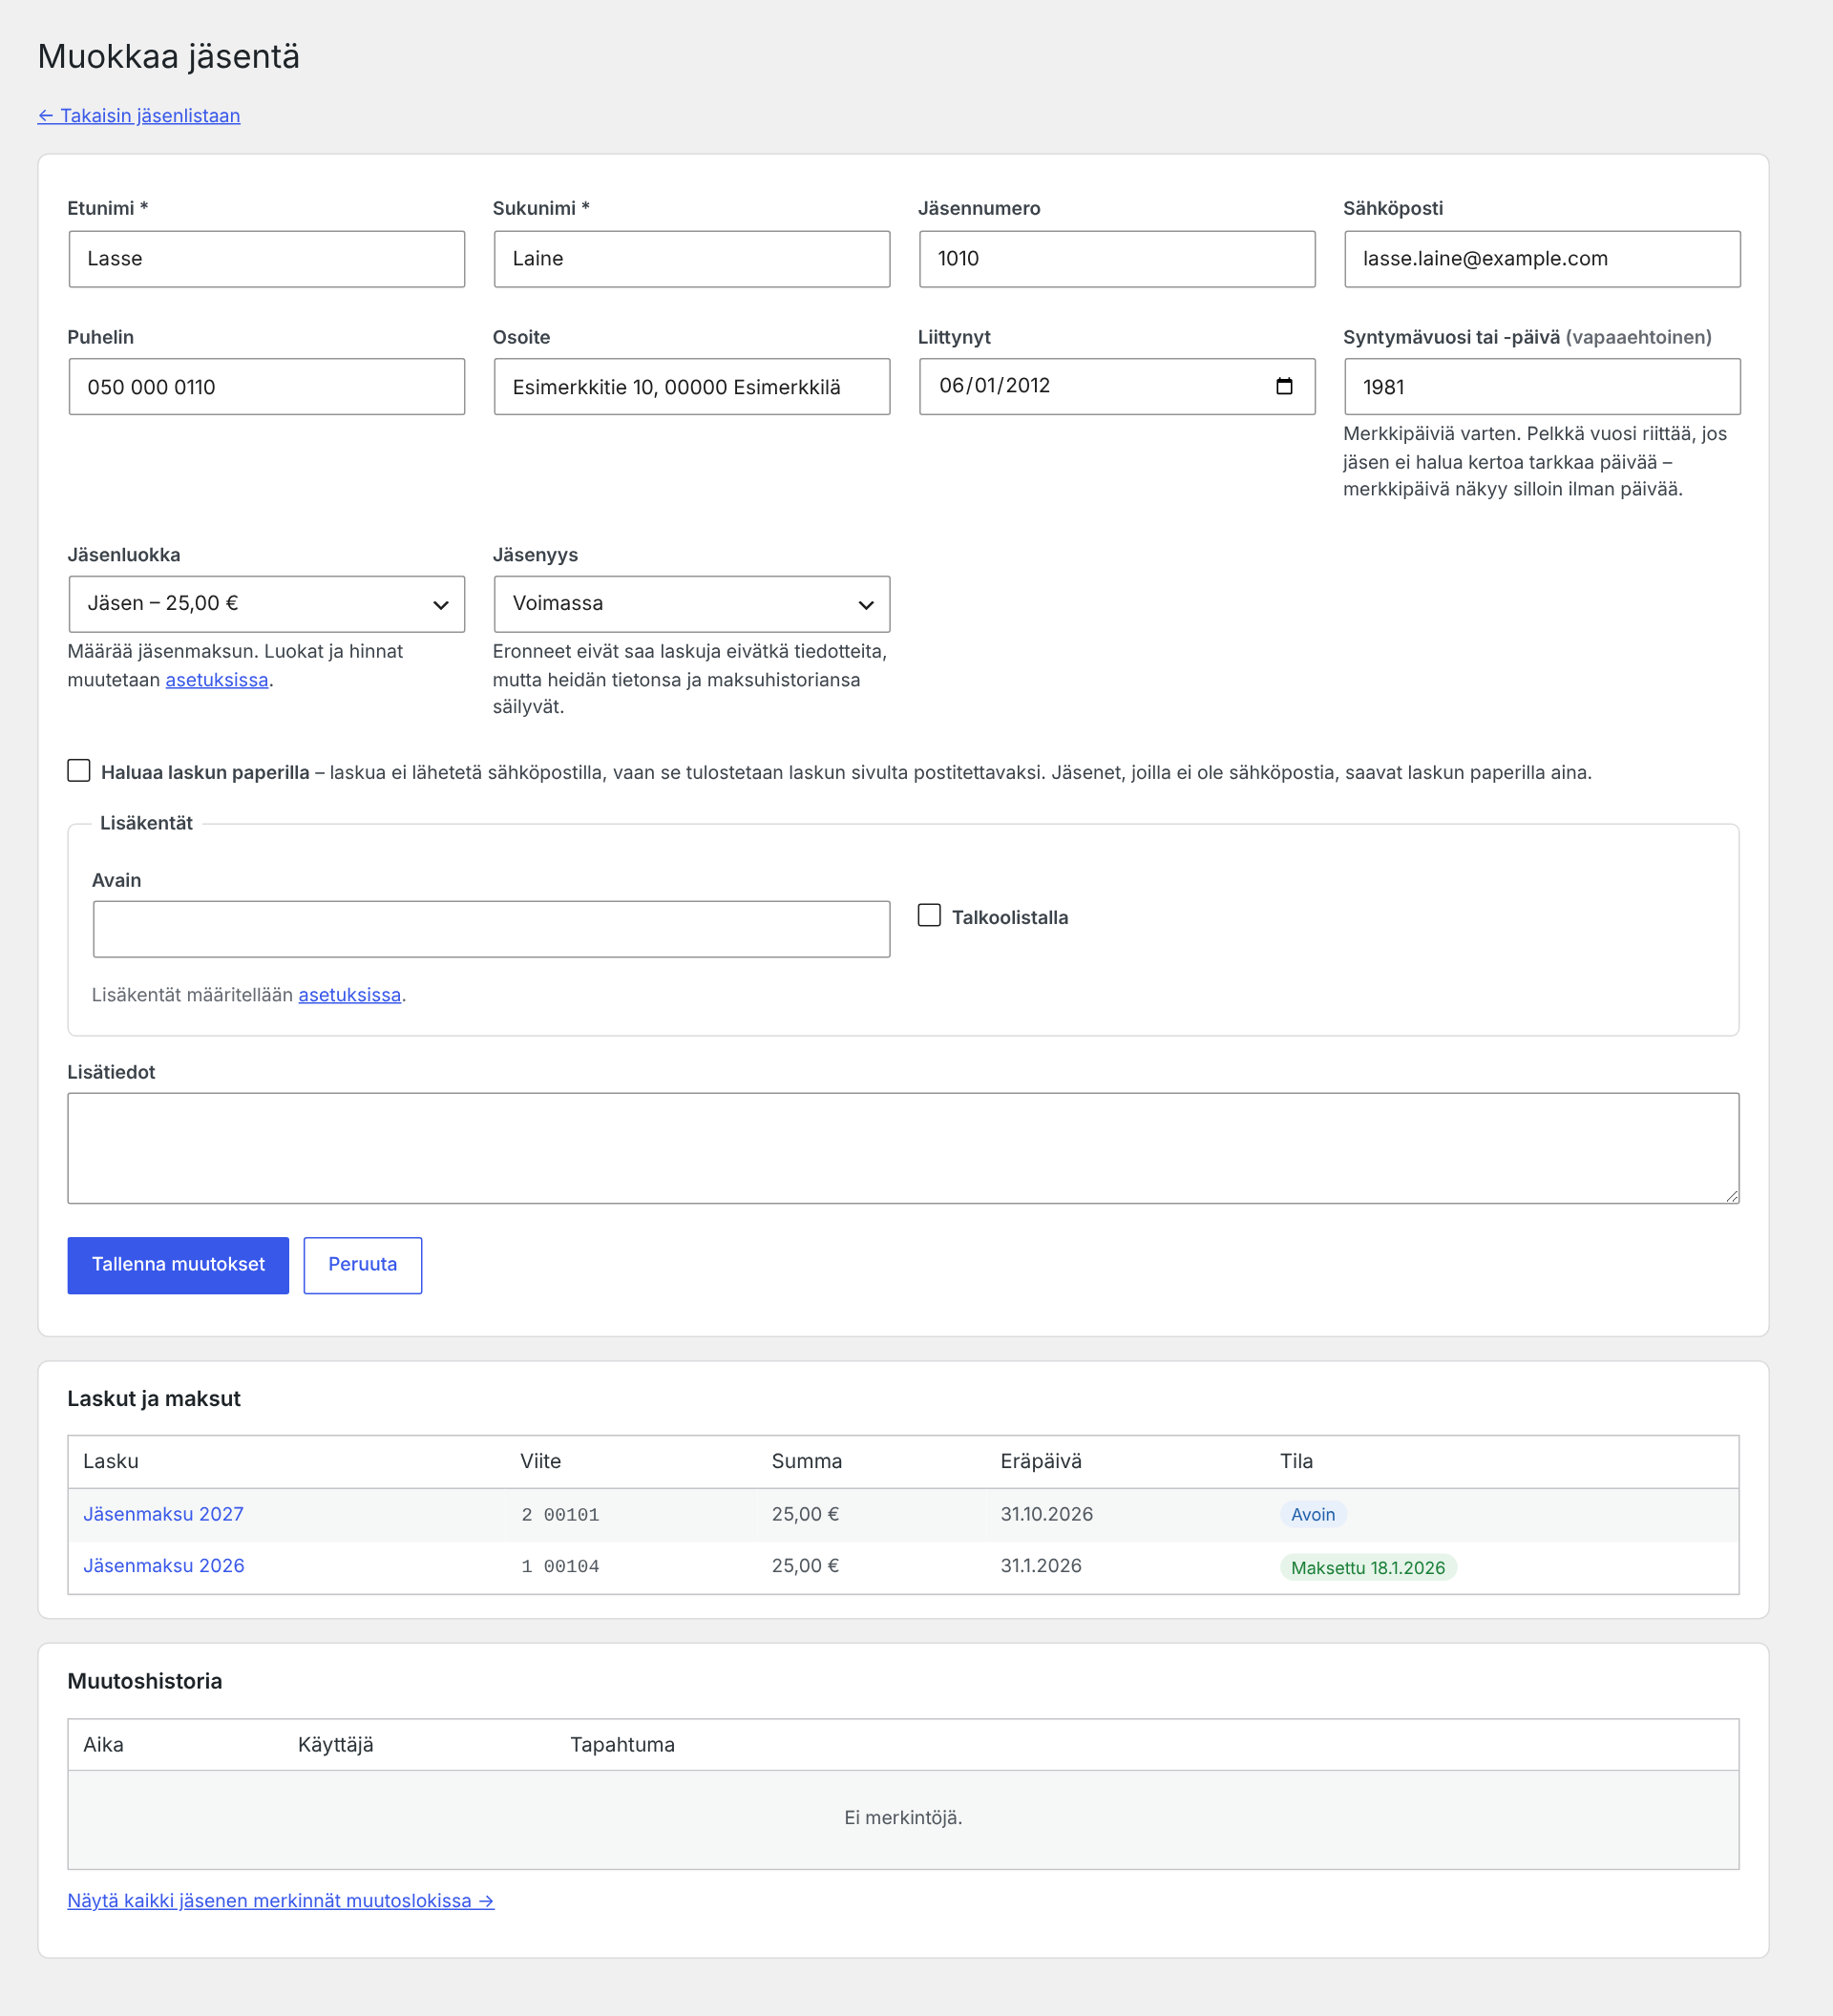Grab the Lisätiedot textarea resize handle
The height and width of the screenshot is (2016, 1833).
click(1731, 1195)
